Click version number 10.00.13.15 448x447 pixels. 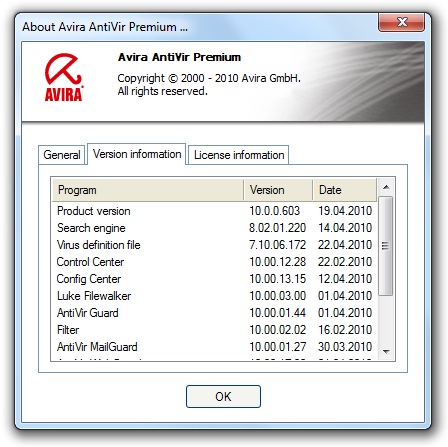(x=277, y=279)
